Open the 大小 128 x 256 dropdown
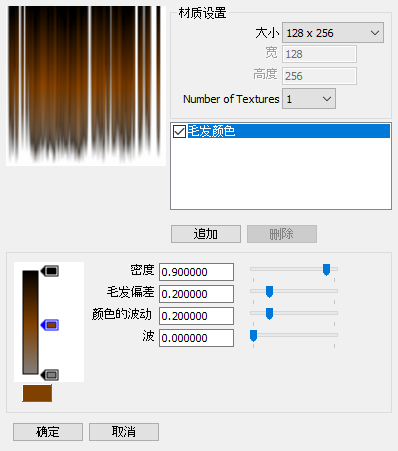Image resolution: width=398 pixels, height=451 pixels. [x=333, y=33]
